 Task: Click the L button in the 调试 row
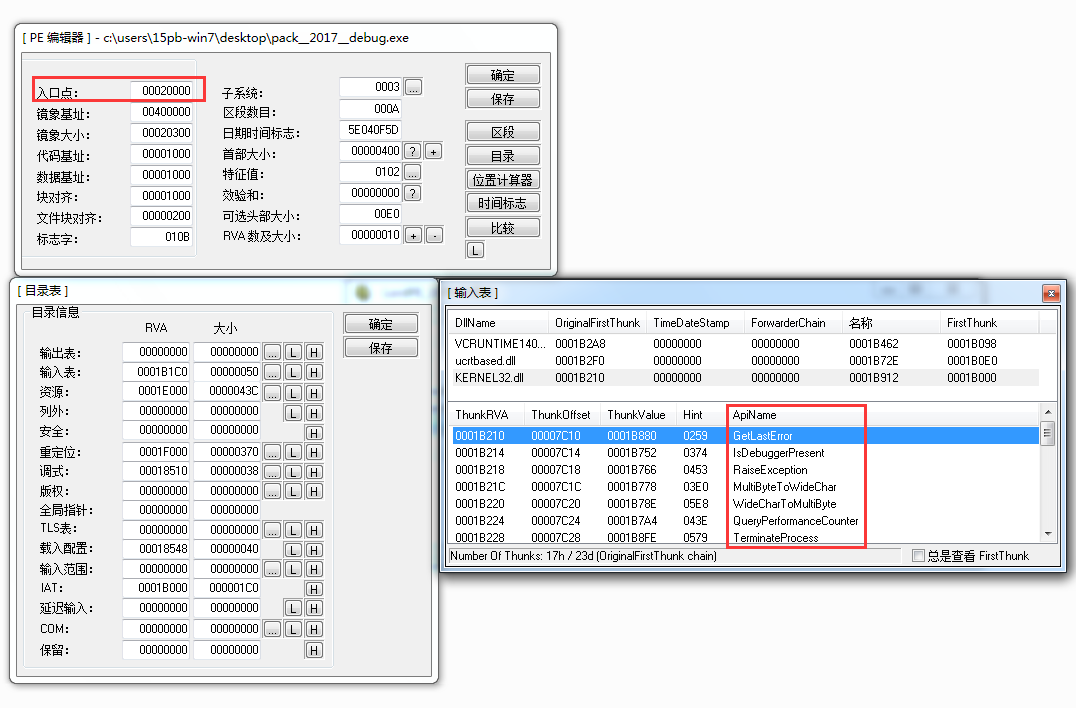click(293, 472)
